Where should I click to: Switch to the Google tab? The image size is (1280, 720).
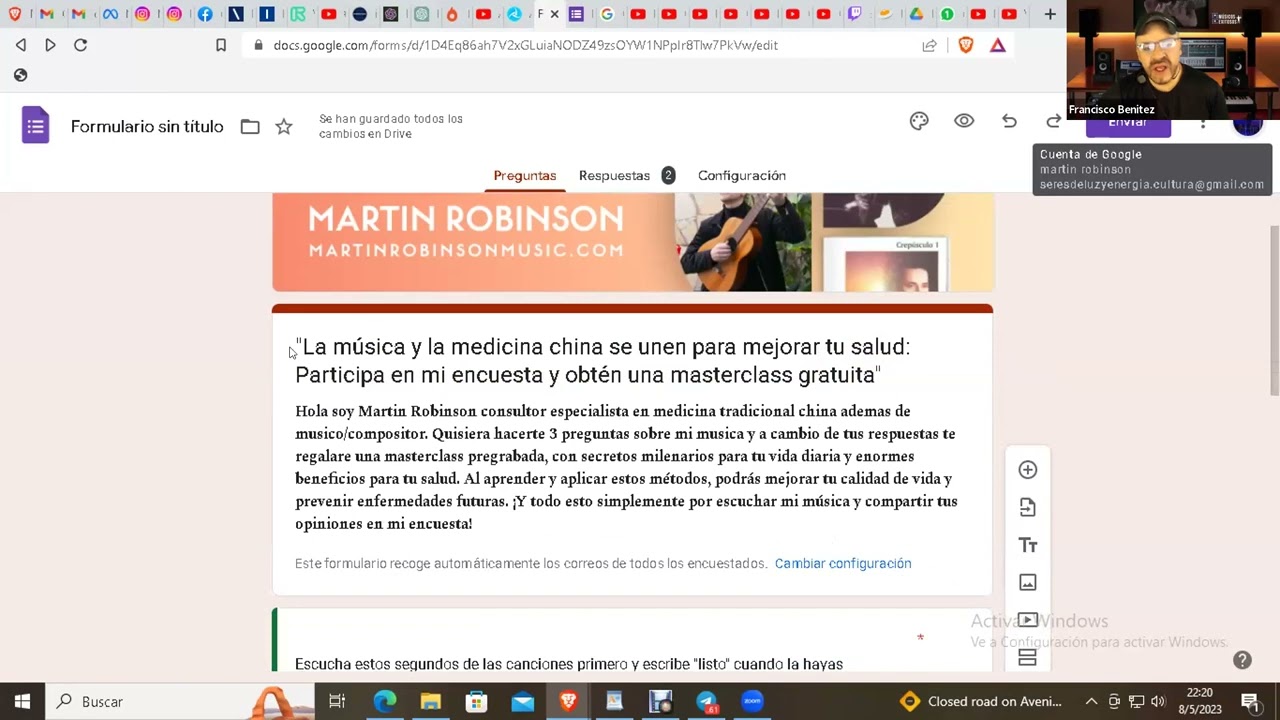607,14
